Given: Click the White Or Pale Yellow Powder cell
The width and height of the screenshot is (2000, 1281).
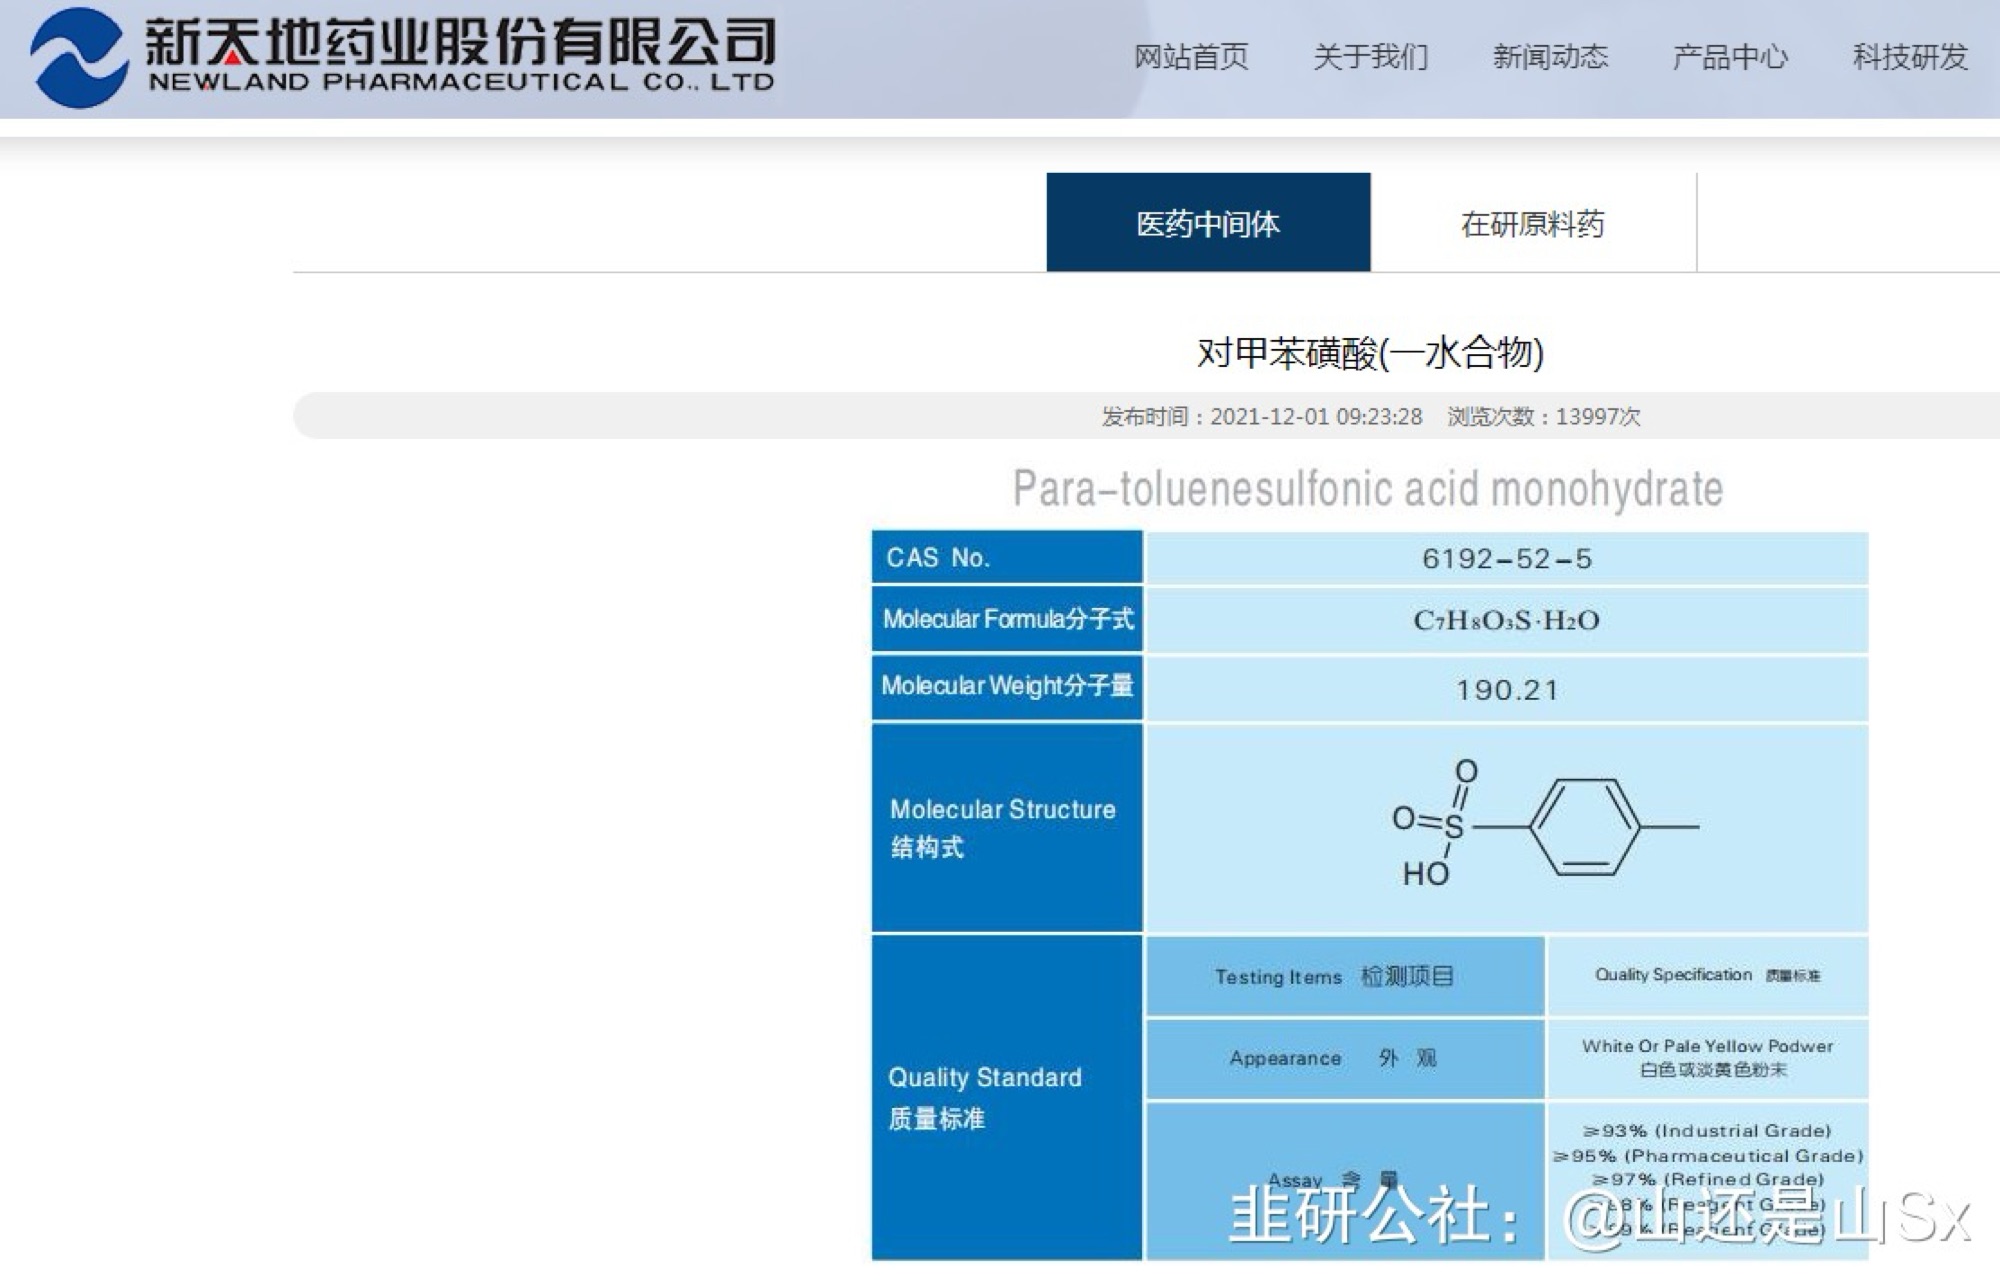Looking at the screenshot, I should tap(1707, 1058).
